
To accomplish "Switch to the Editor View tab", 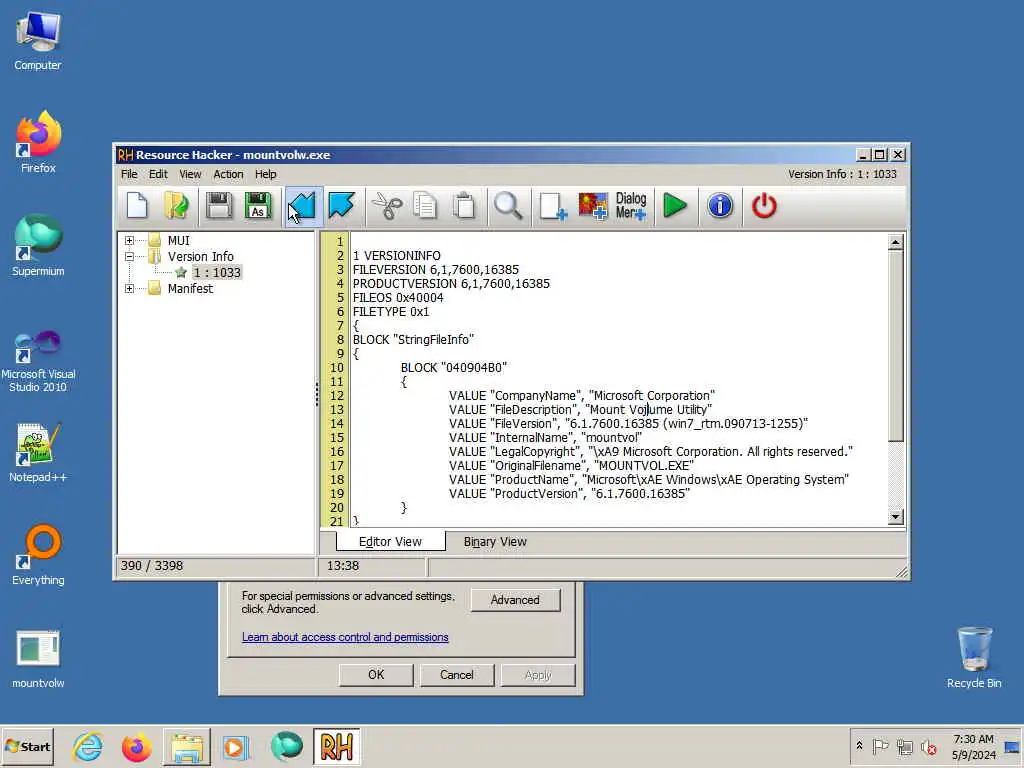I will coord(391,541).
